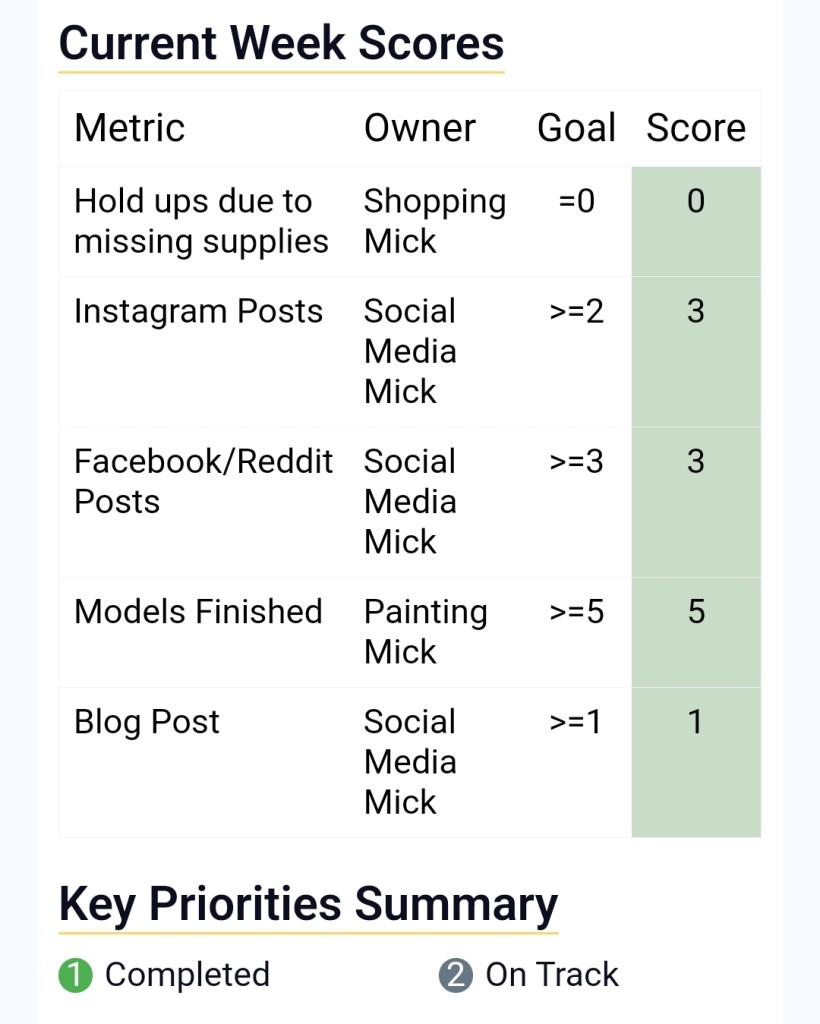Select the Metric column header

[x=130, y=128]
